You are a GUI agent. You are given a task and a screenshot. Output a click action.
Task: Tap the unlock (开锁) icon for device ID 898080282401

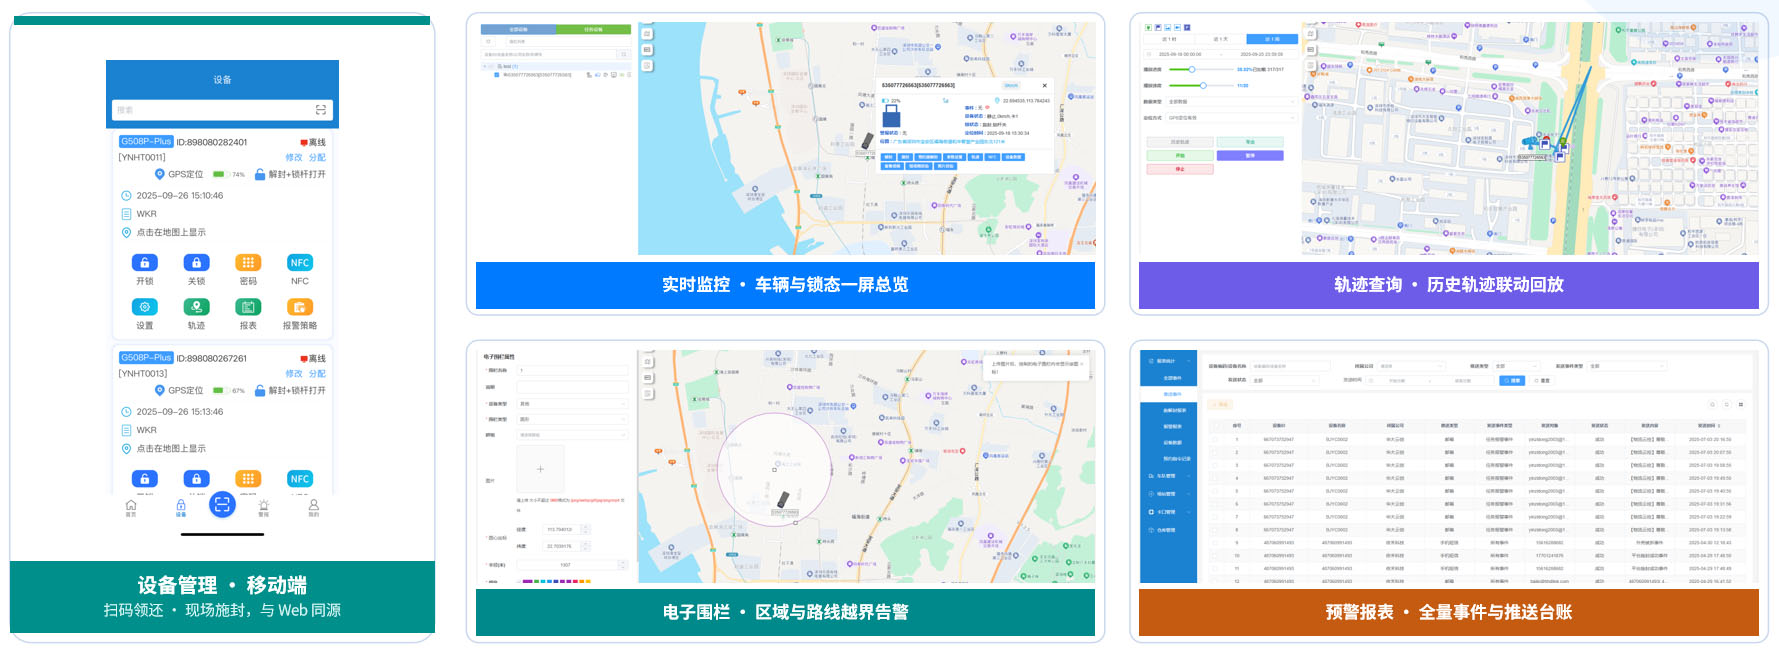145,263
